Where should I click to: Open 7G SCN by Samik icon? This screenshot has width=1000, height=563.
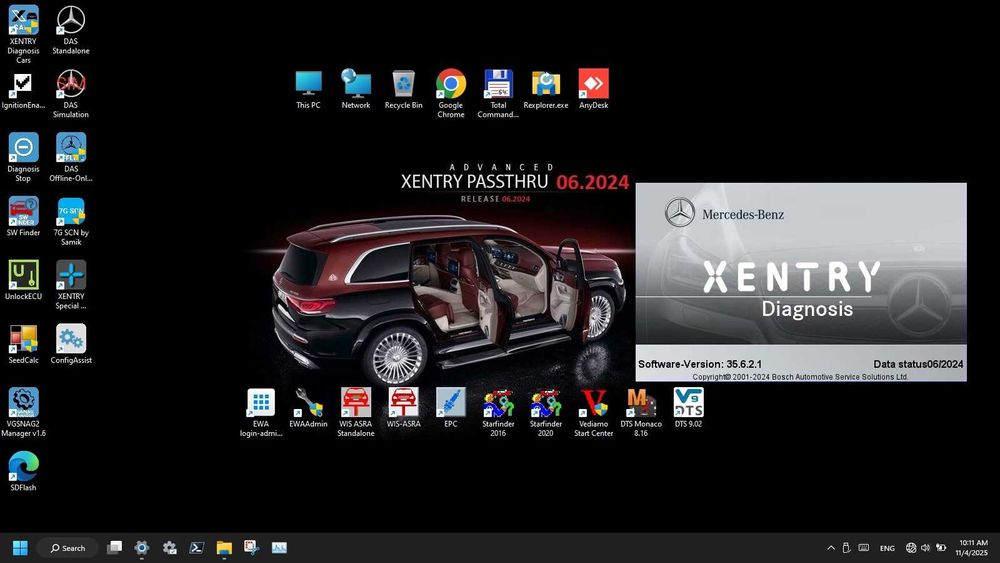point(71,221)
